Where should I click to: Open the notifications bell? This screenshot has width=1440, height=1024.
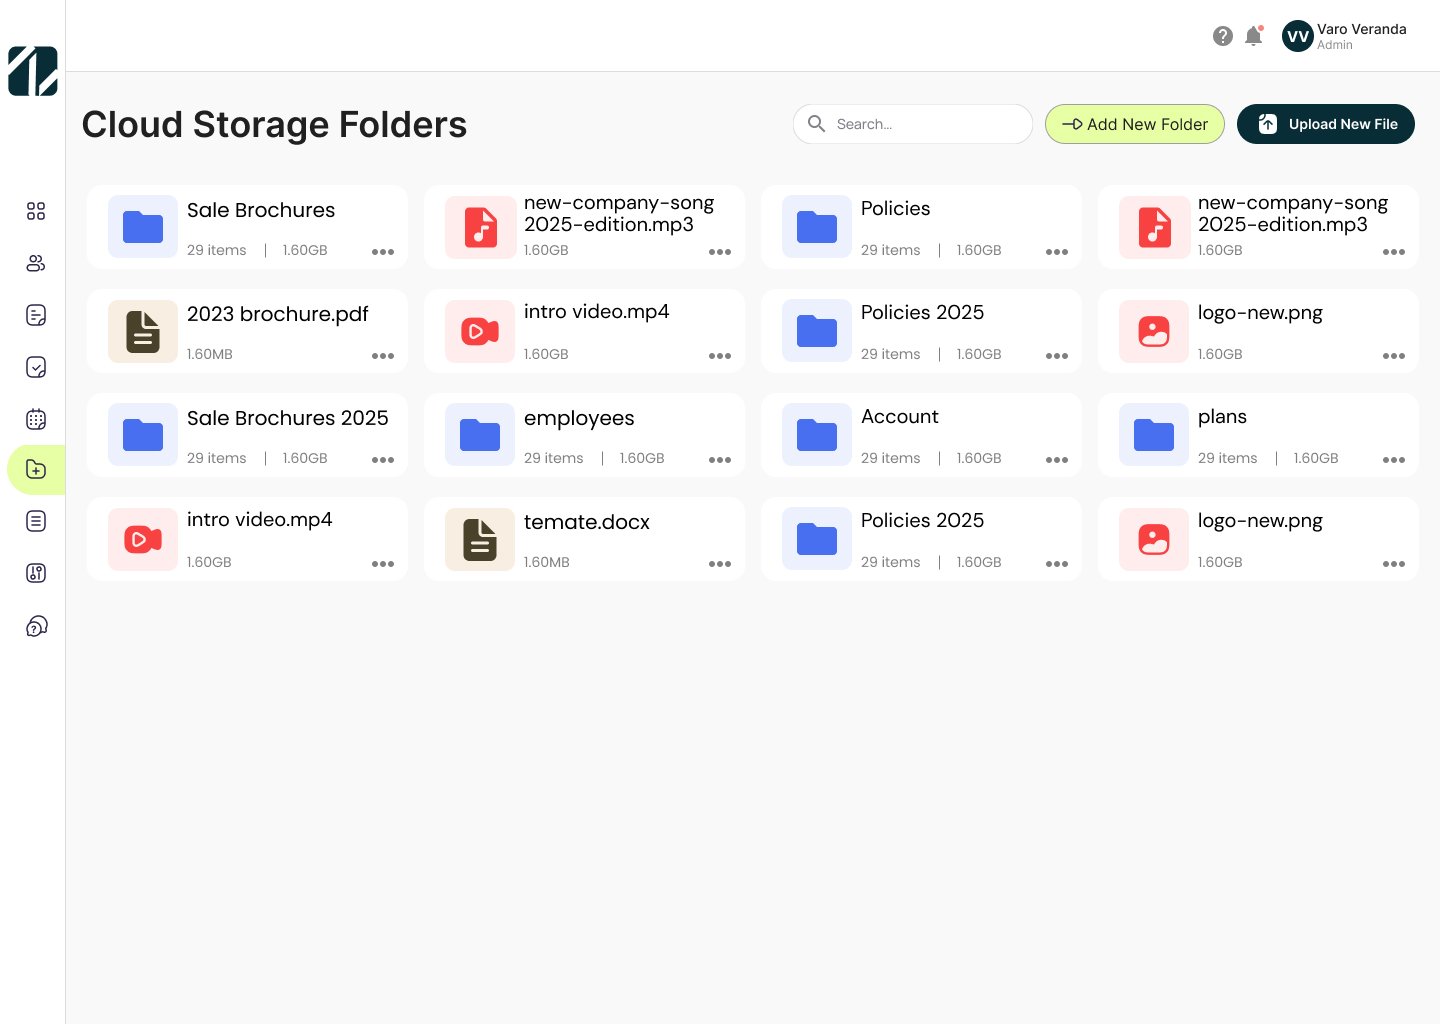click(1253, 37)
